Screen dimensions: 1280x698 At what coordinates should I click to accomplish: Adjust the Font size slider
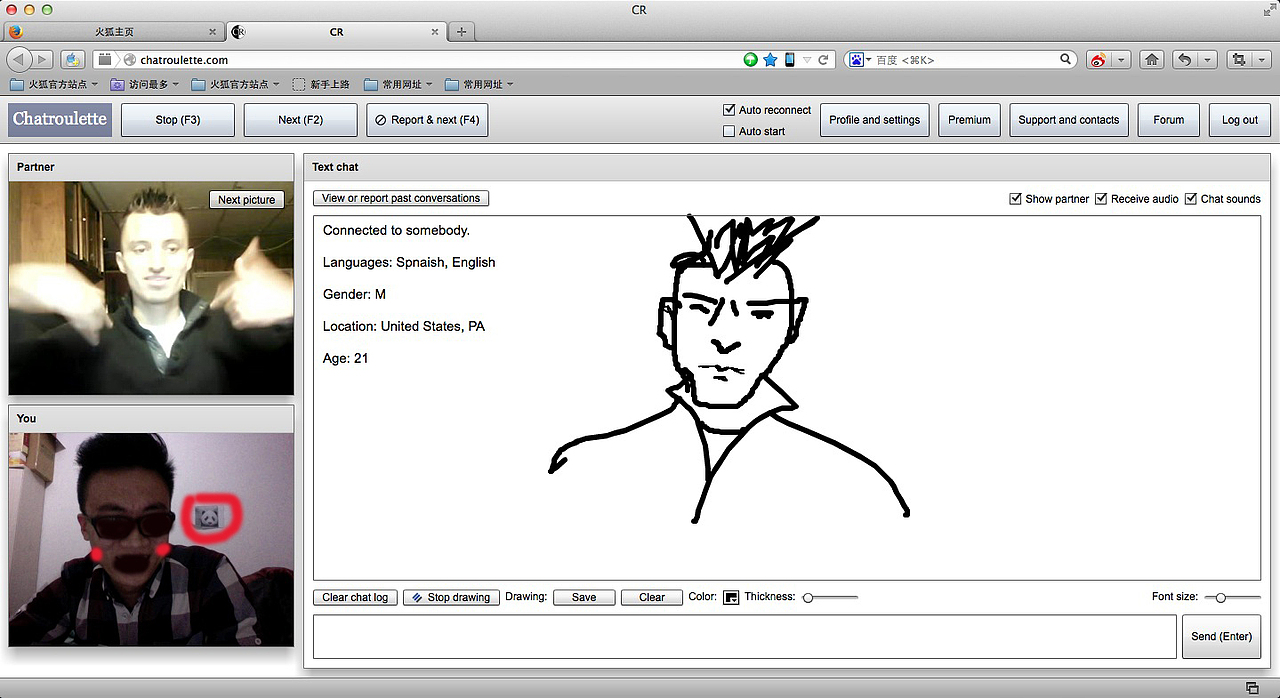[x=1232, y=597]
